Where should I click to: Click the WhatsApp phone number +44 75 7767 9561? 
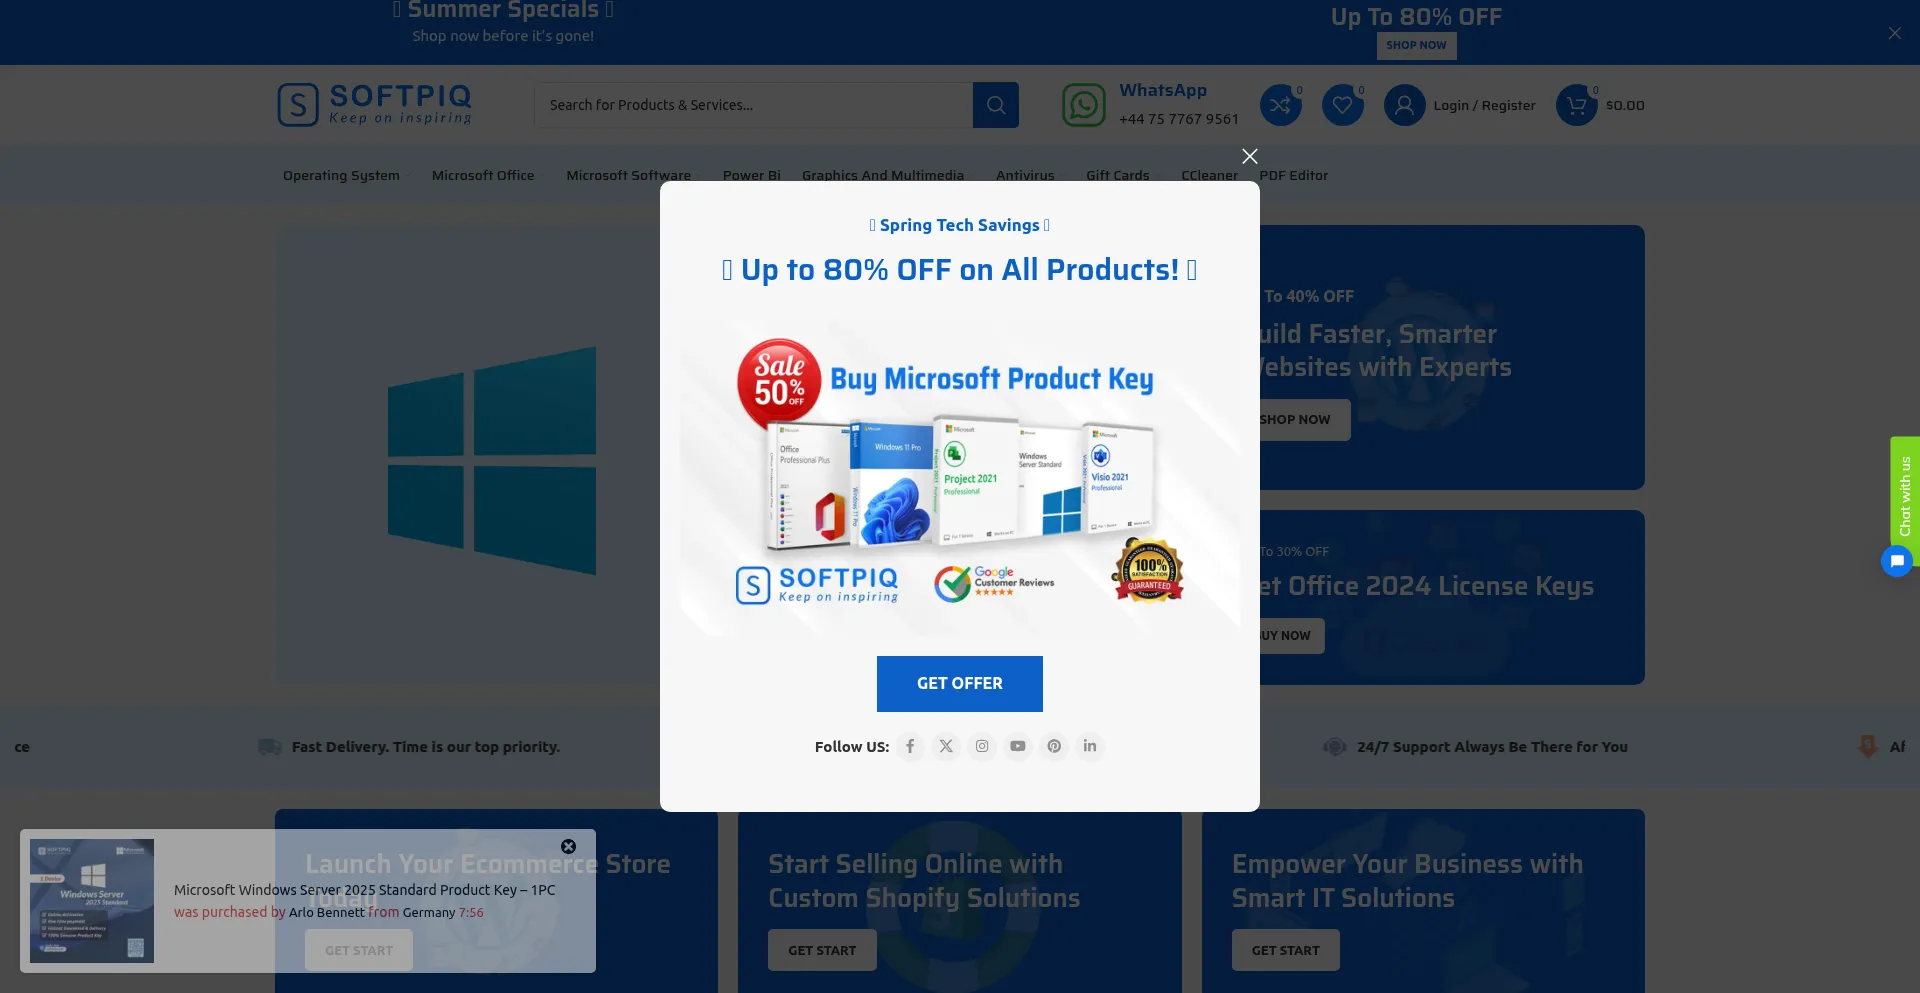coord(1179,119)
